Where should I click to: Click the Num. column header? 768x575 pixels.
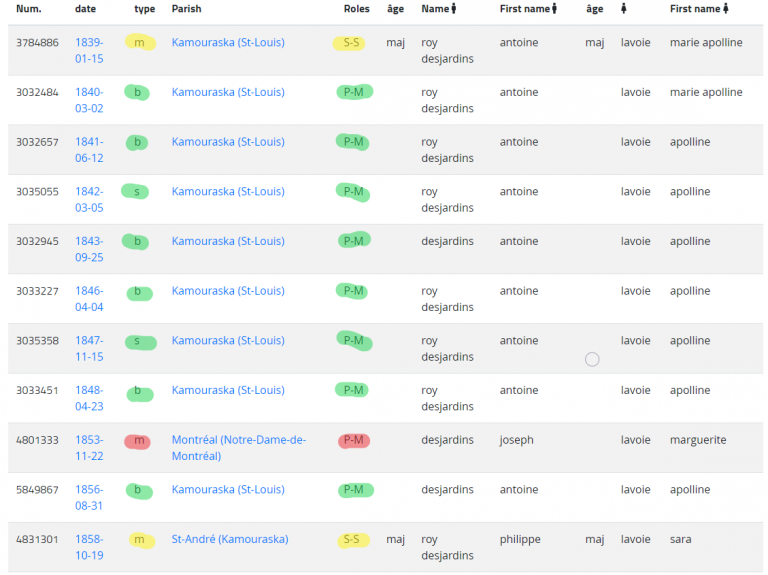pyautogui.click(x=29, y=9)
